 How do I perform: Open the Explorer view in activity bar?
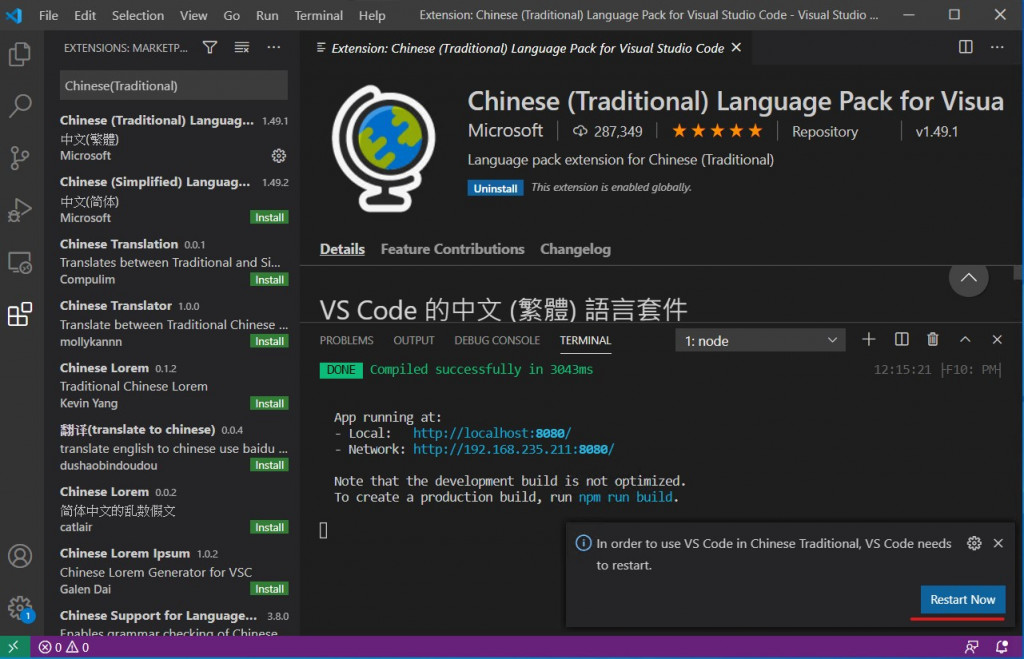pos(20,54)
